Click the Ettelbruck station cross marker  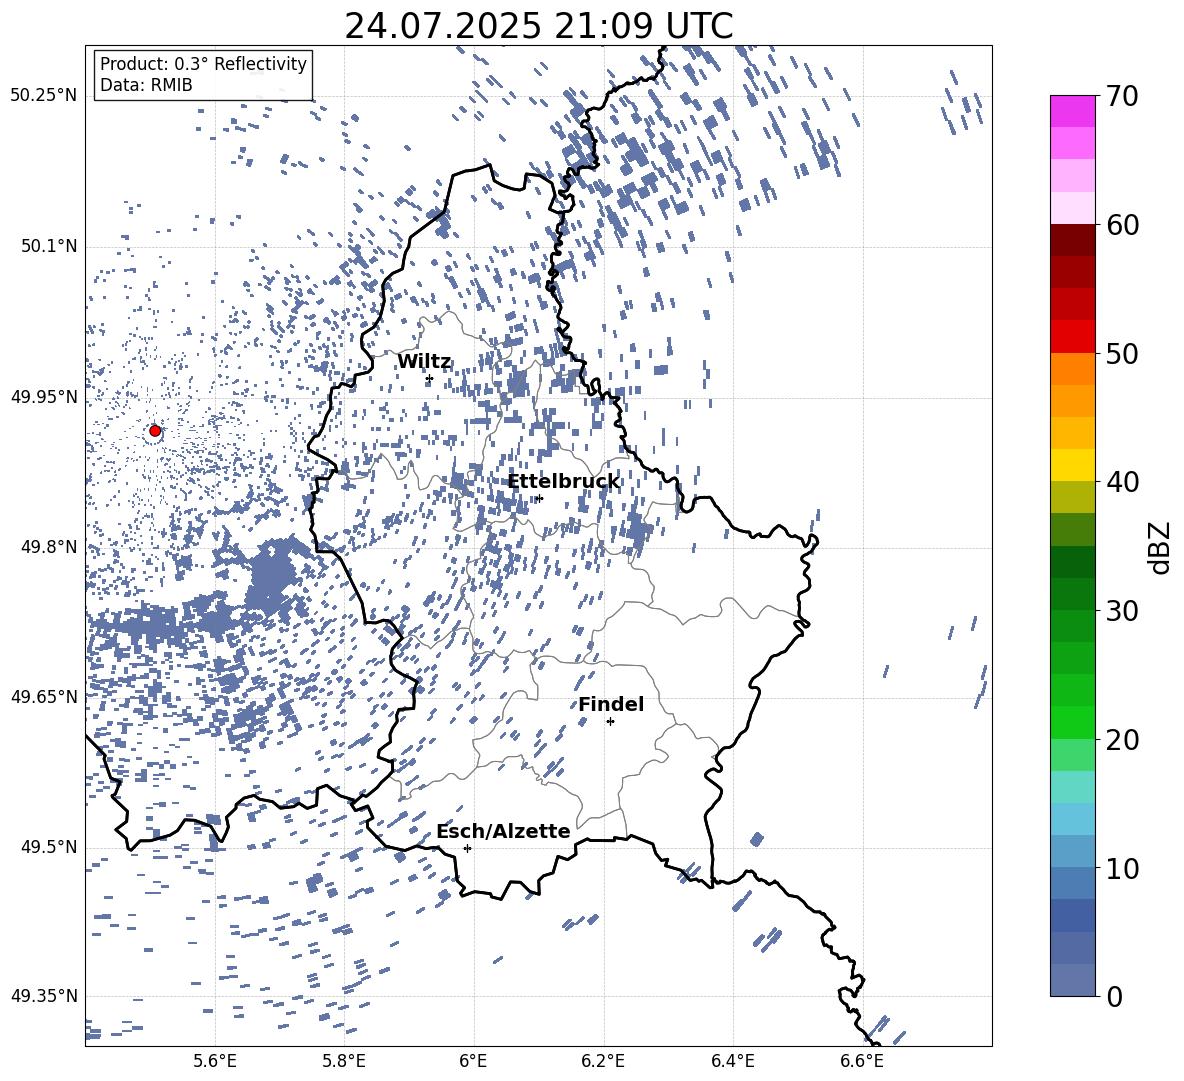click(539, 498)
